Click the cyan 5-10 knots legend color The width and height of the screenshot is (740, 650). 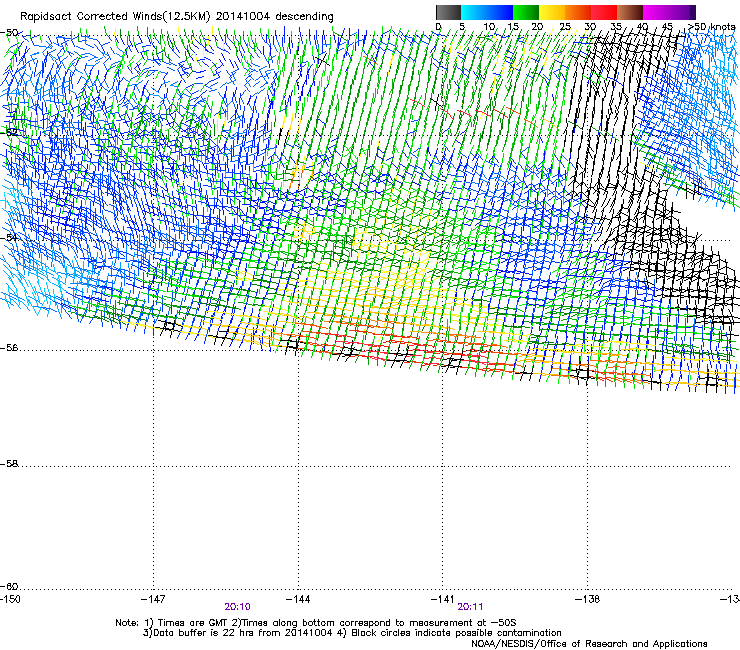474,12
